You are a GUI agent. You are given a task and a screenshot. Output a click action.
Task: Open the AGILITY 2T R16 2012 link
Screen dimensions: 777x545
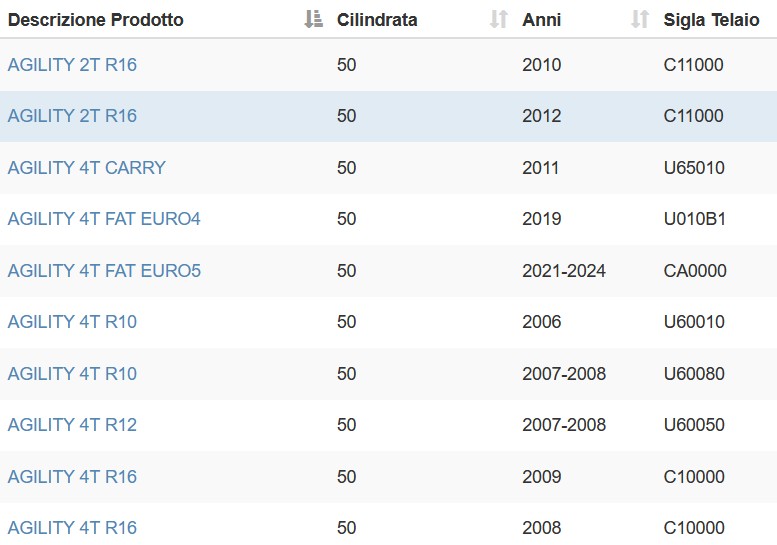72,116
